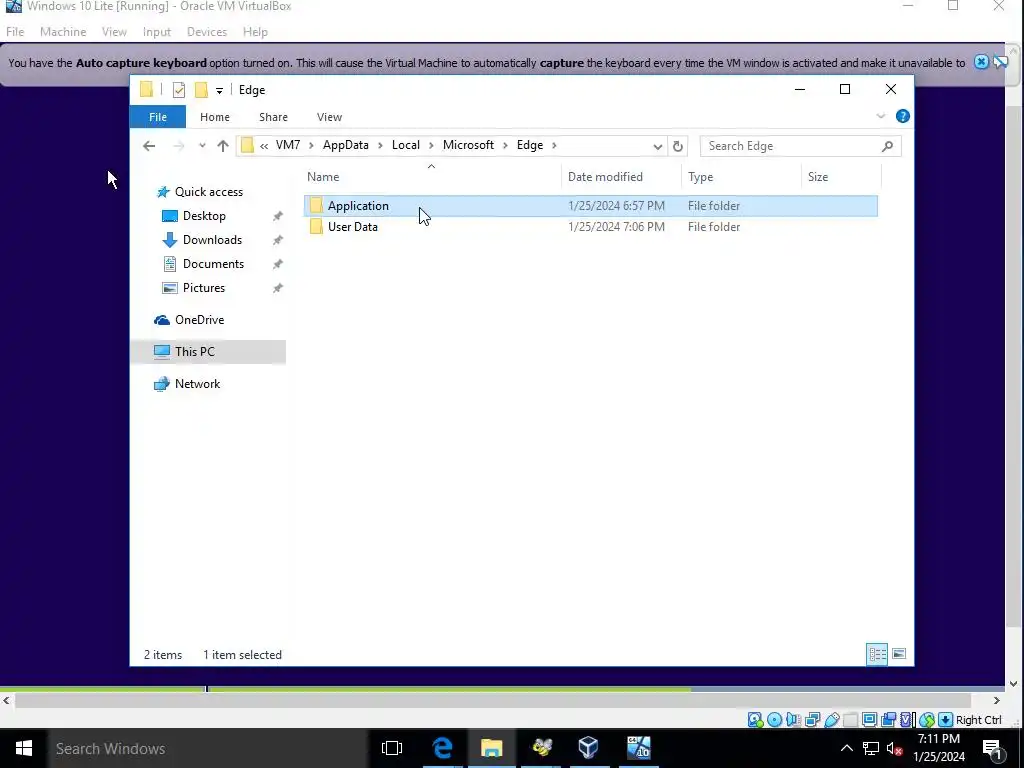Open address bar history dropdown
The width and height of the screenshot is (1024, 768).
(658, 146)
